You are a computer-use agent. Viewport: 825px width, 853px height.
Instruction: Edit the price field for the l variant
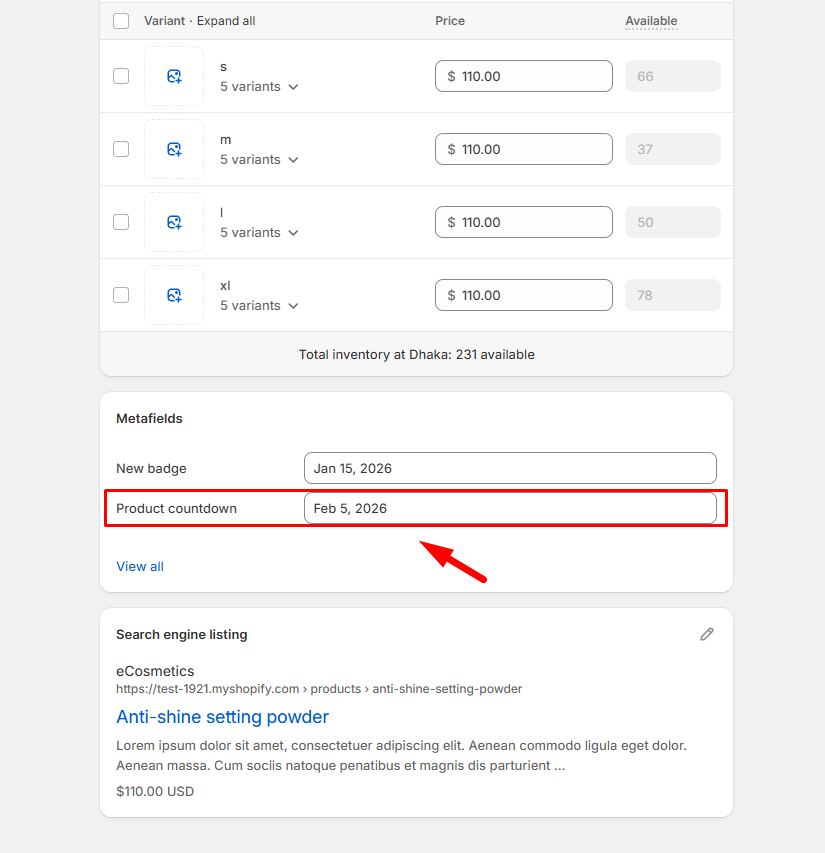524,222
